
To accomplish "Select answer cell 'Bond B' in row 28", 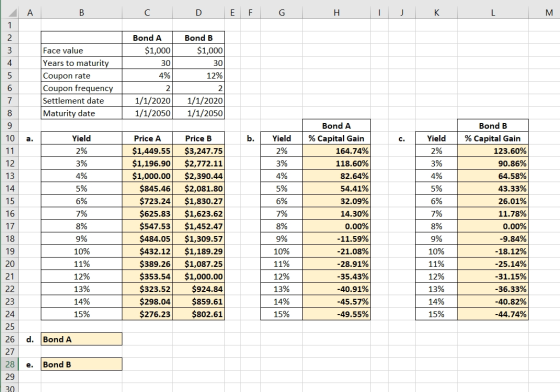I will [81, 365].
